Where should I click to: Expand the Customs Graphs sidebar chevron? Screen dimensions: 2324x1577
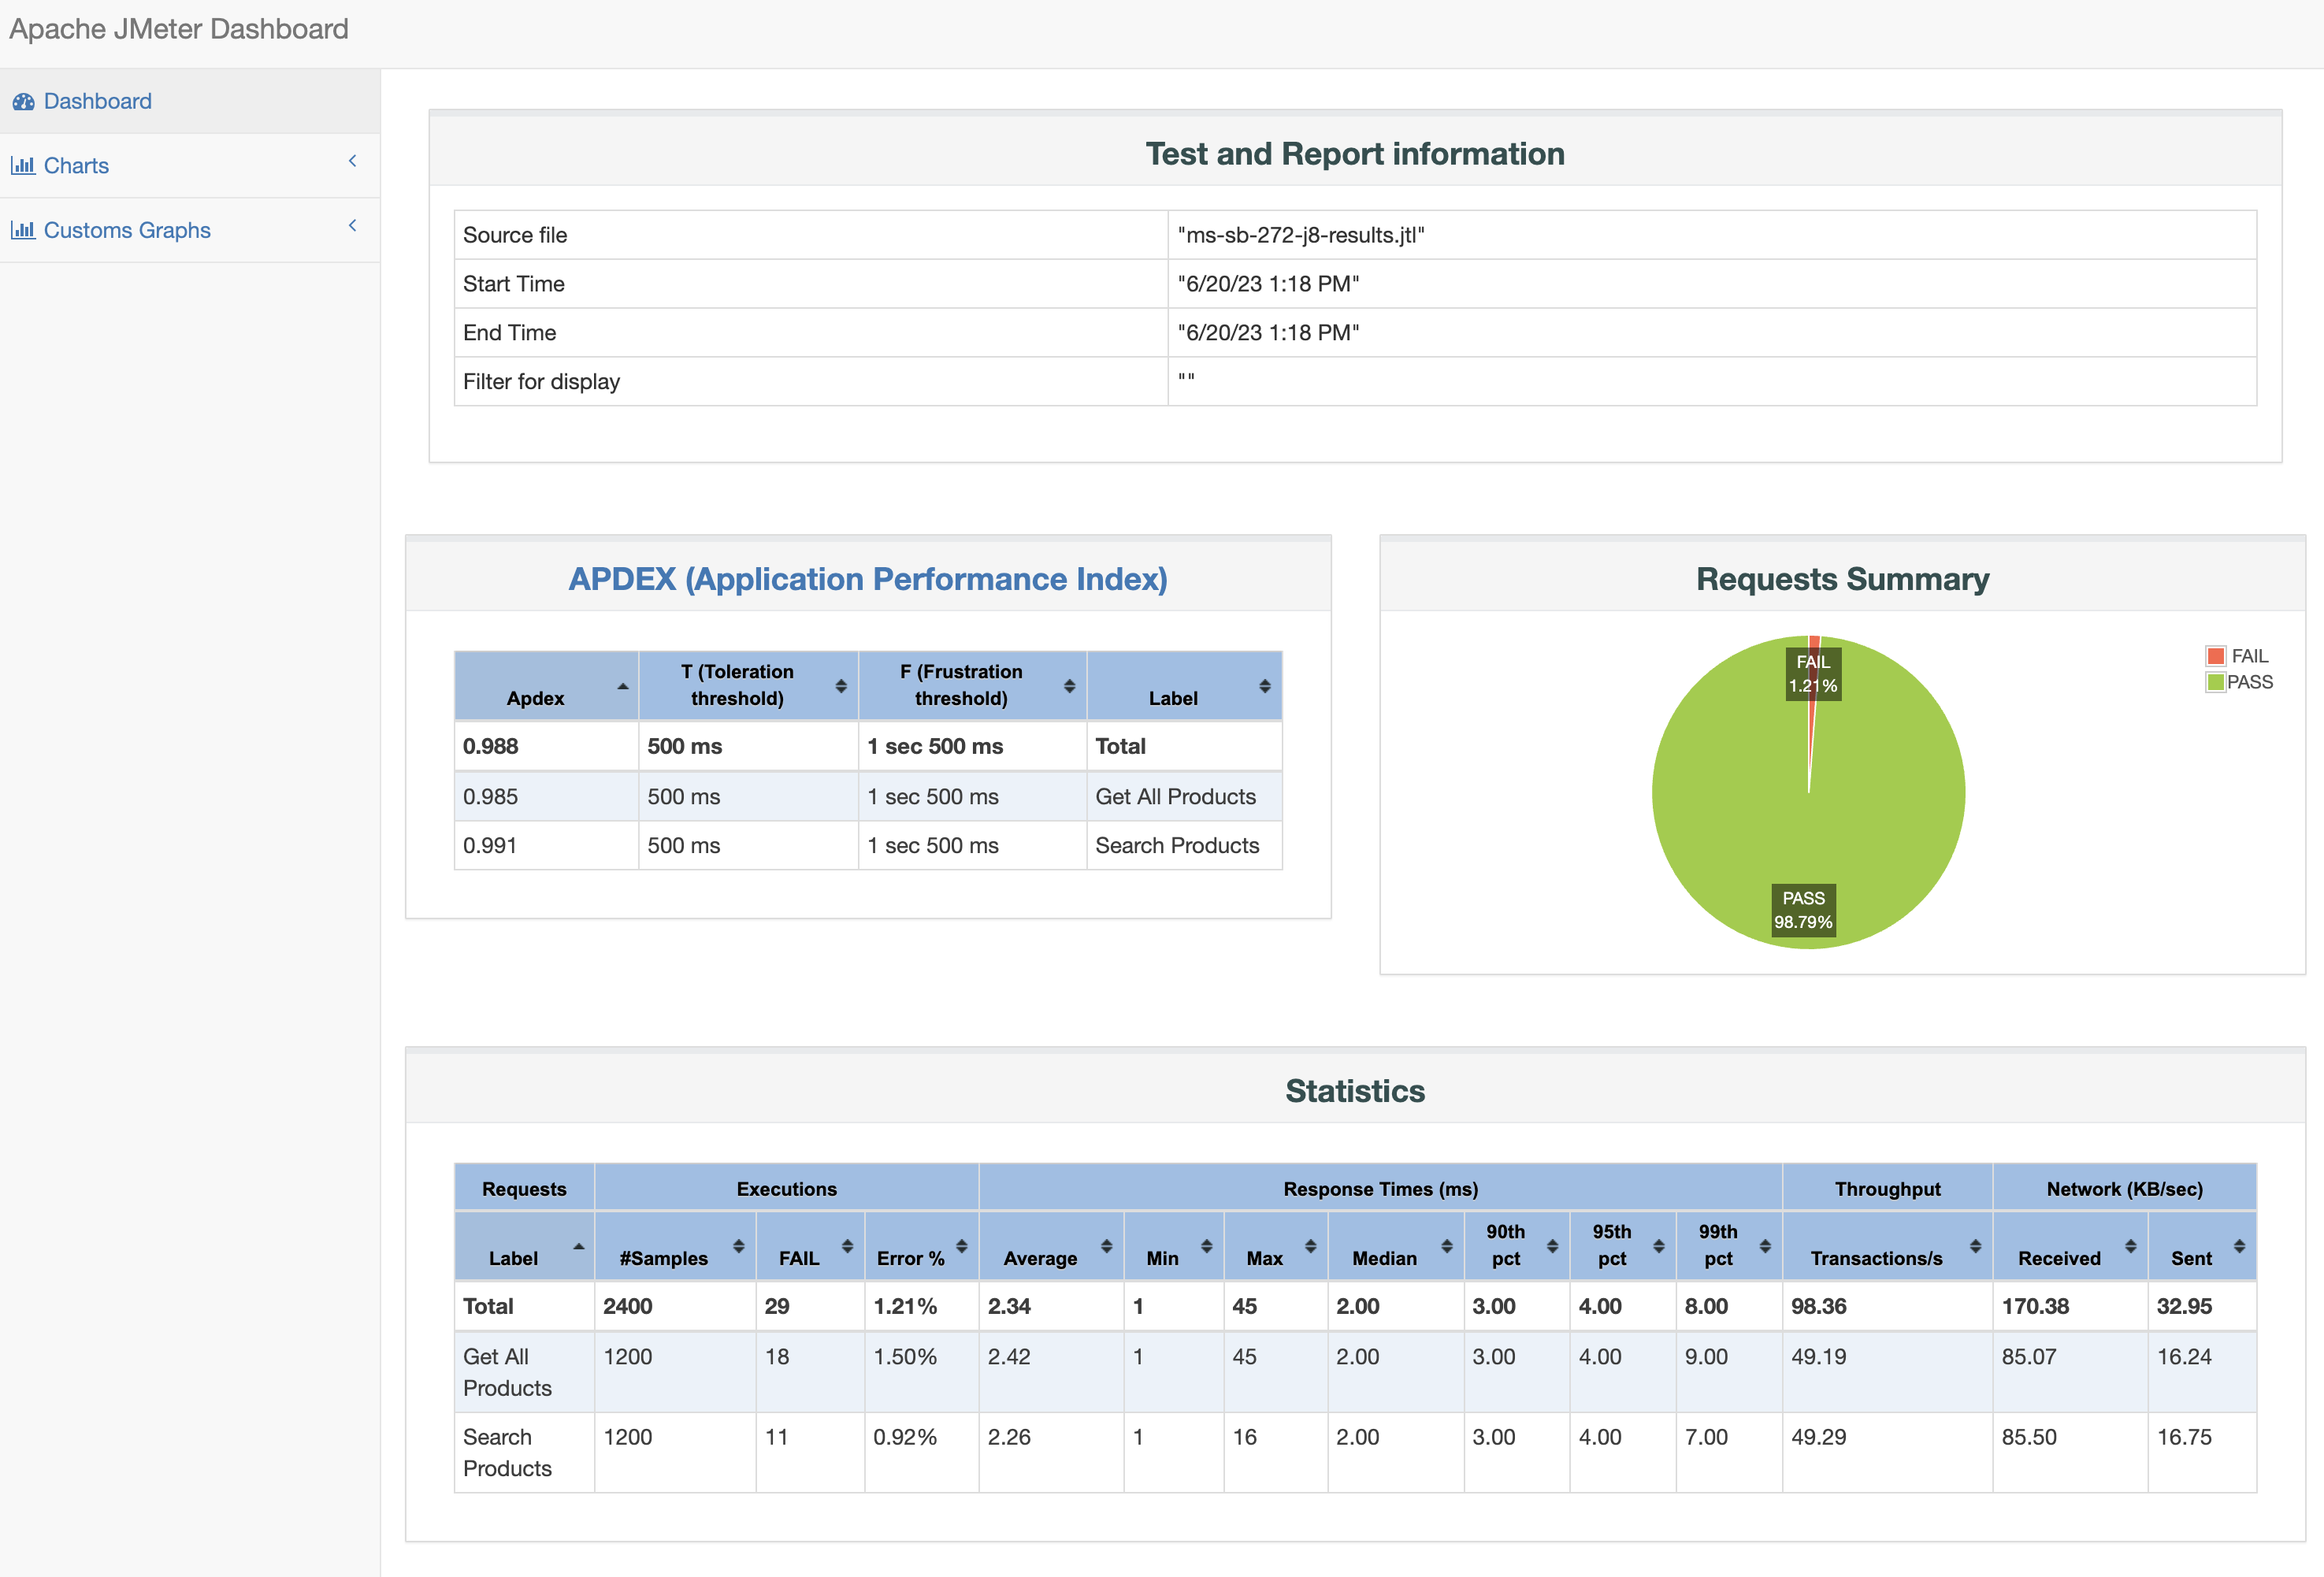352,226
